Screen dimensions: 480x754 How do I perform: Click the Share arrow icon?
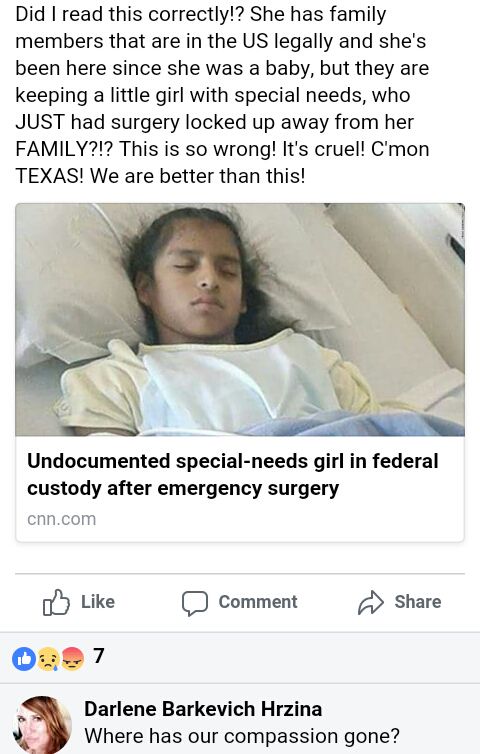pyautogui.click(x=371, y=602)
